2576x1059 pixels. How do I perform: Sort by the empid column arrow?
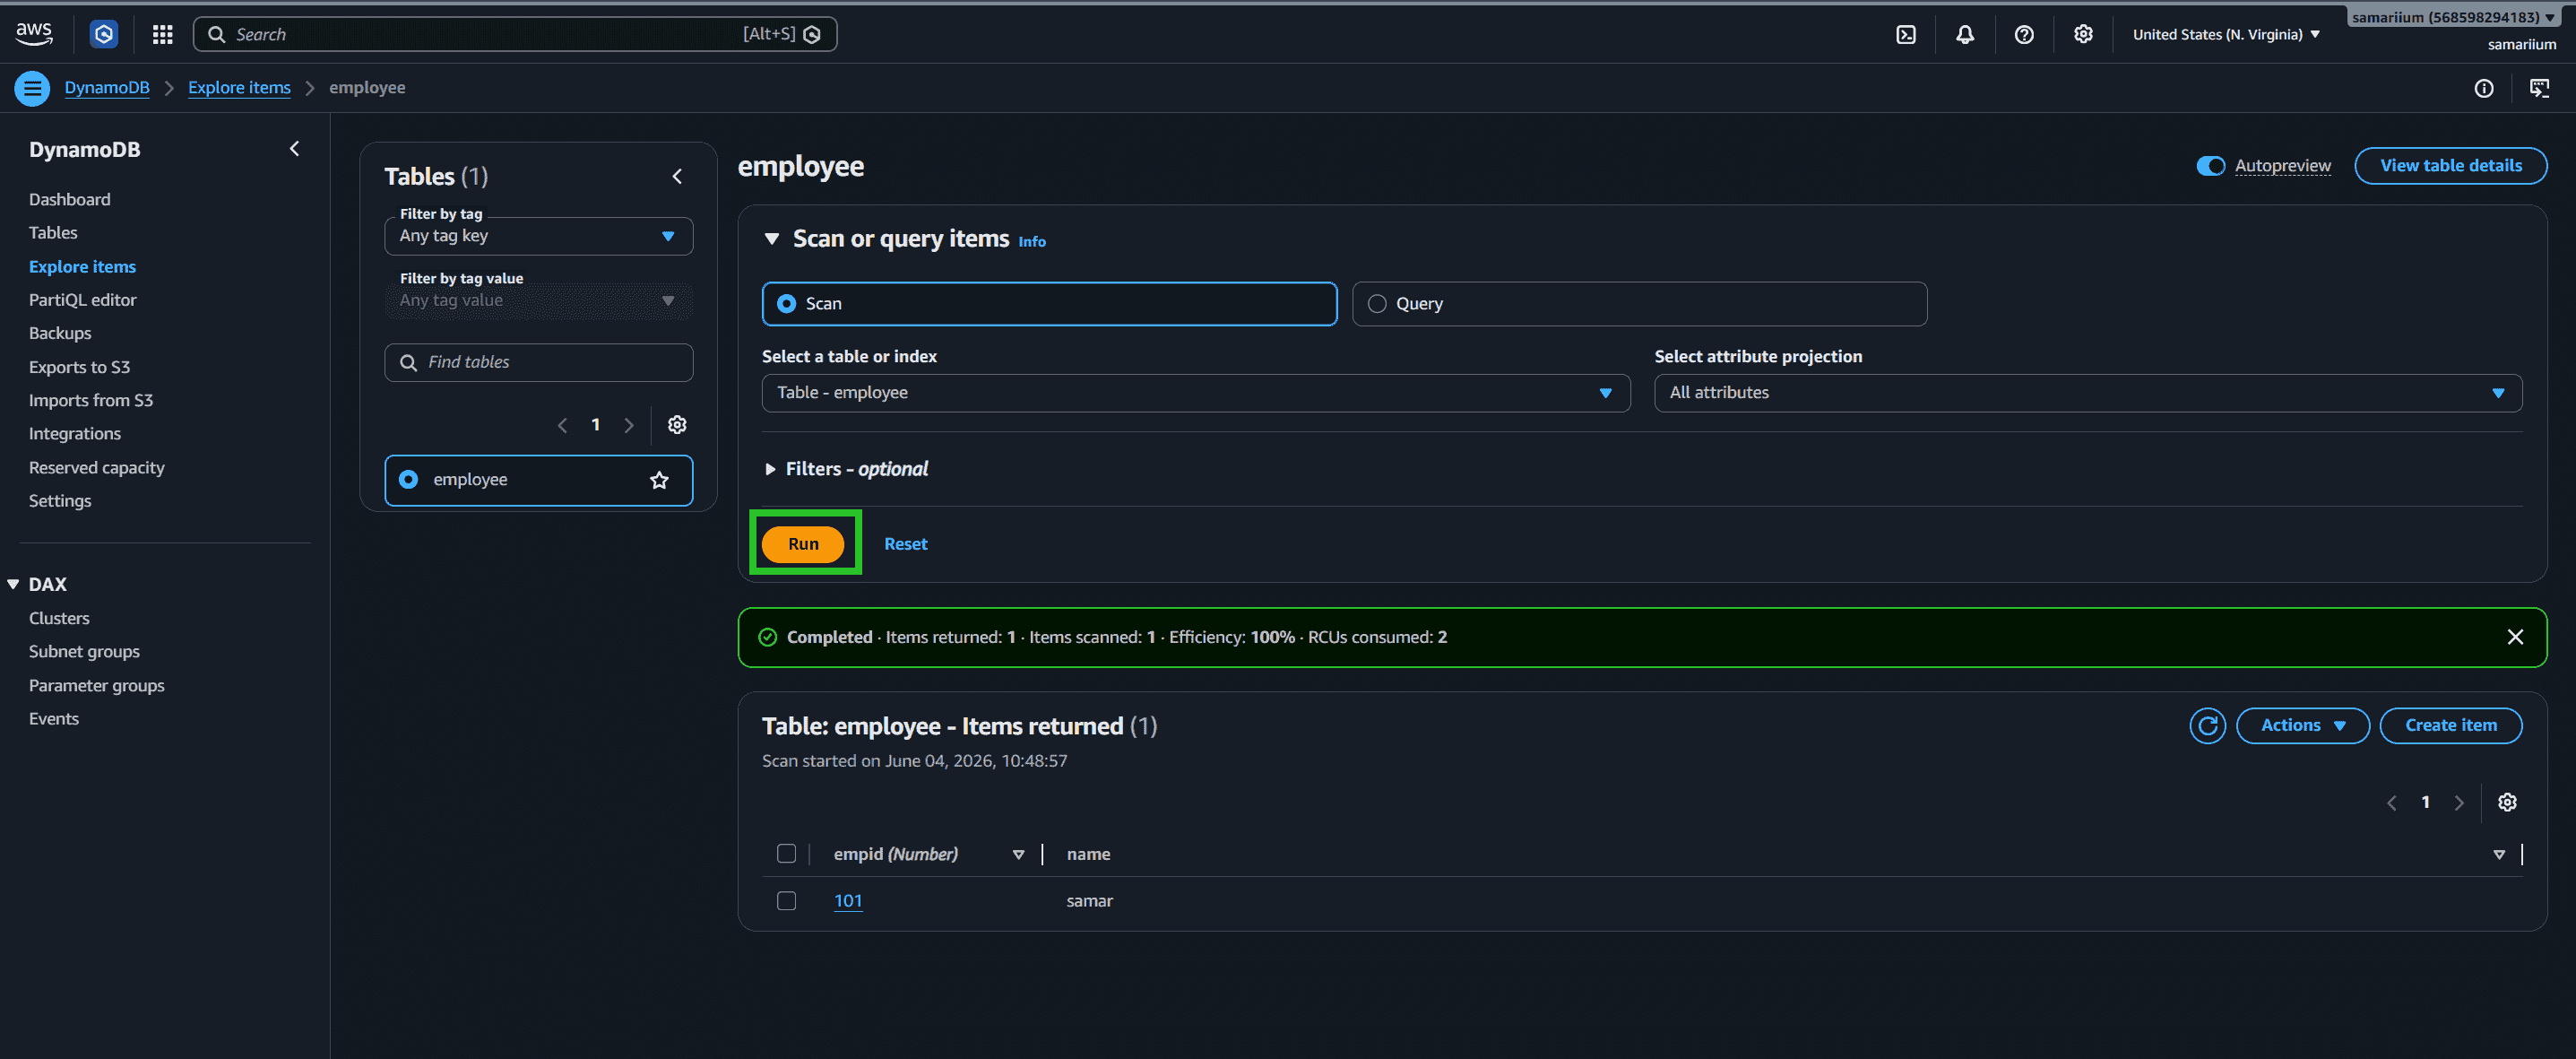[x=1018, y=854]
